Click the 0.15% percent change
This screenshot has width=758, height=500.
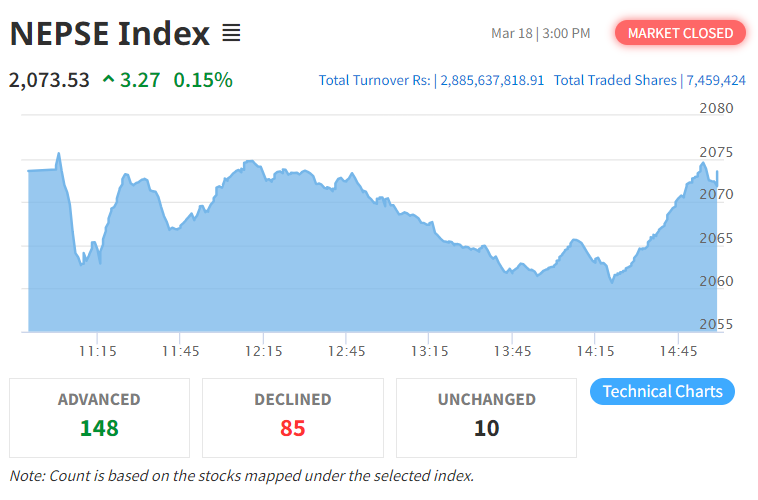[203, 79]
